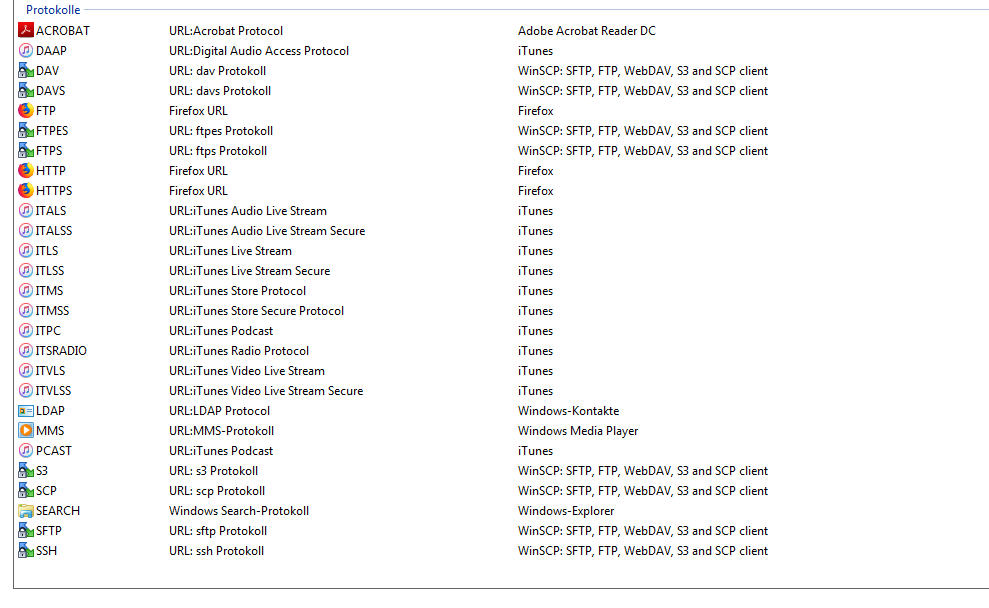
Task: Select the ITSRADIO protocol name
Action: pyautogui.click(x=61, y=351)
